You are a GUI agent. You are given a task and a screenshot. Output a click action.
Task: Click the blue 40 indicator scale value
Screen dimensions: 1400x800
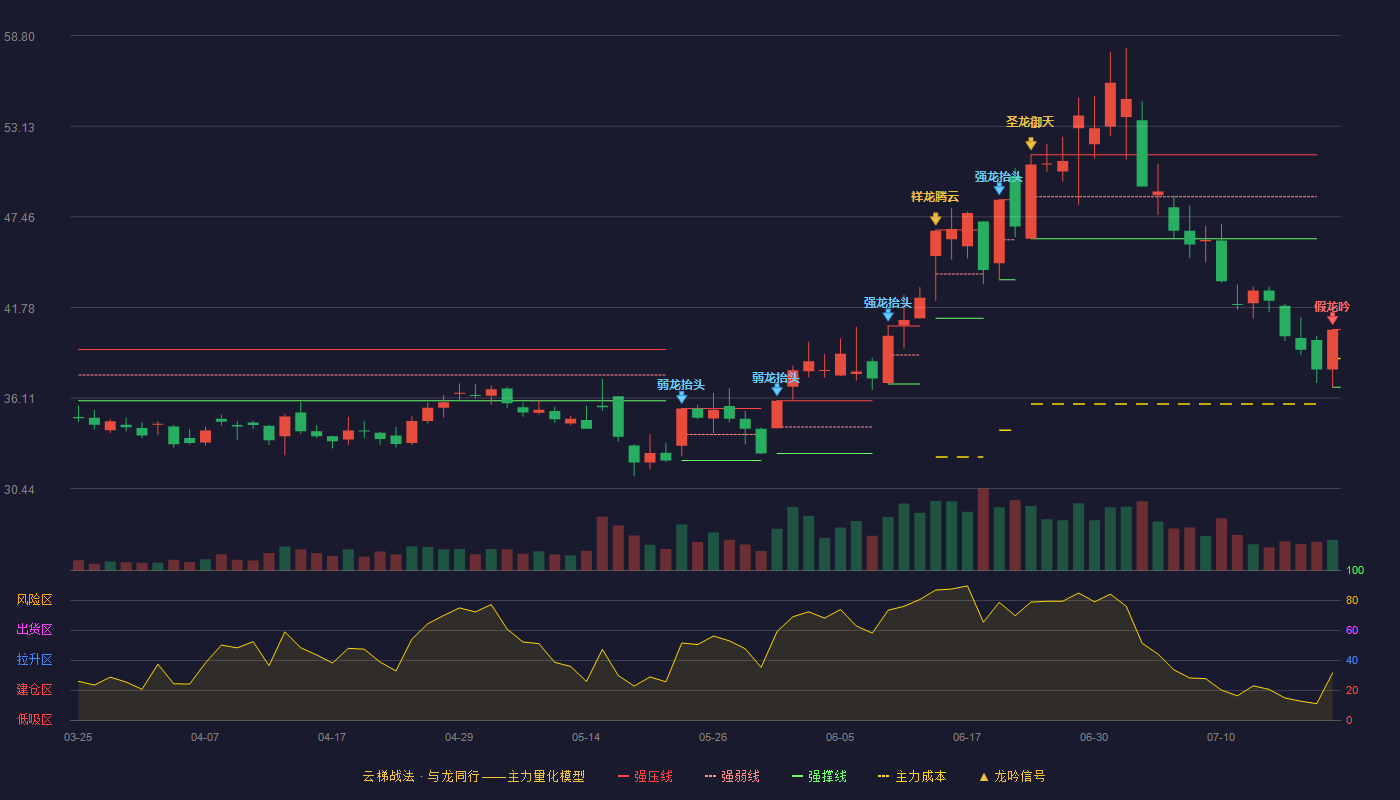1352,660
